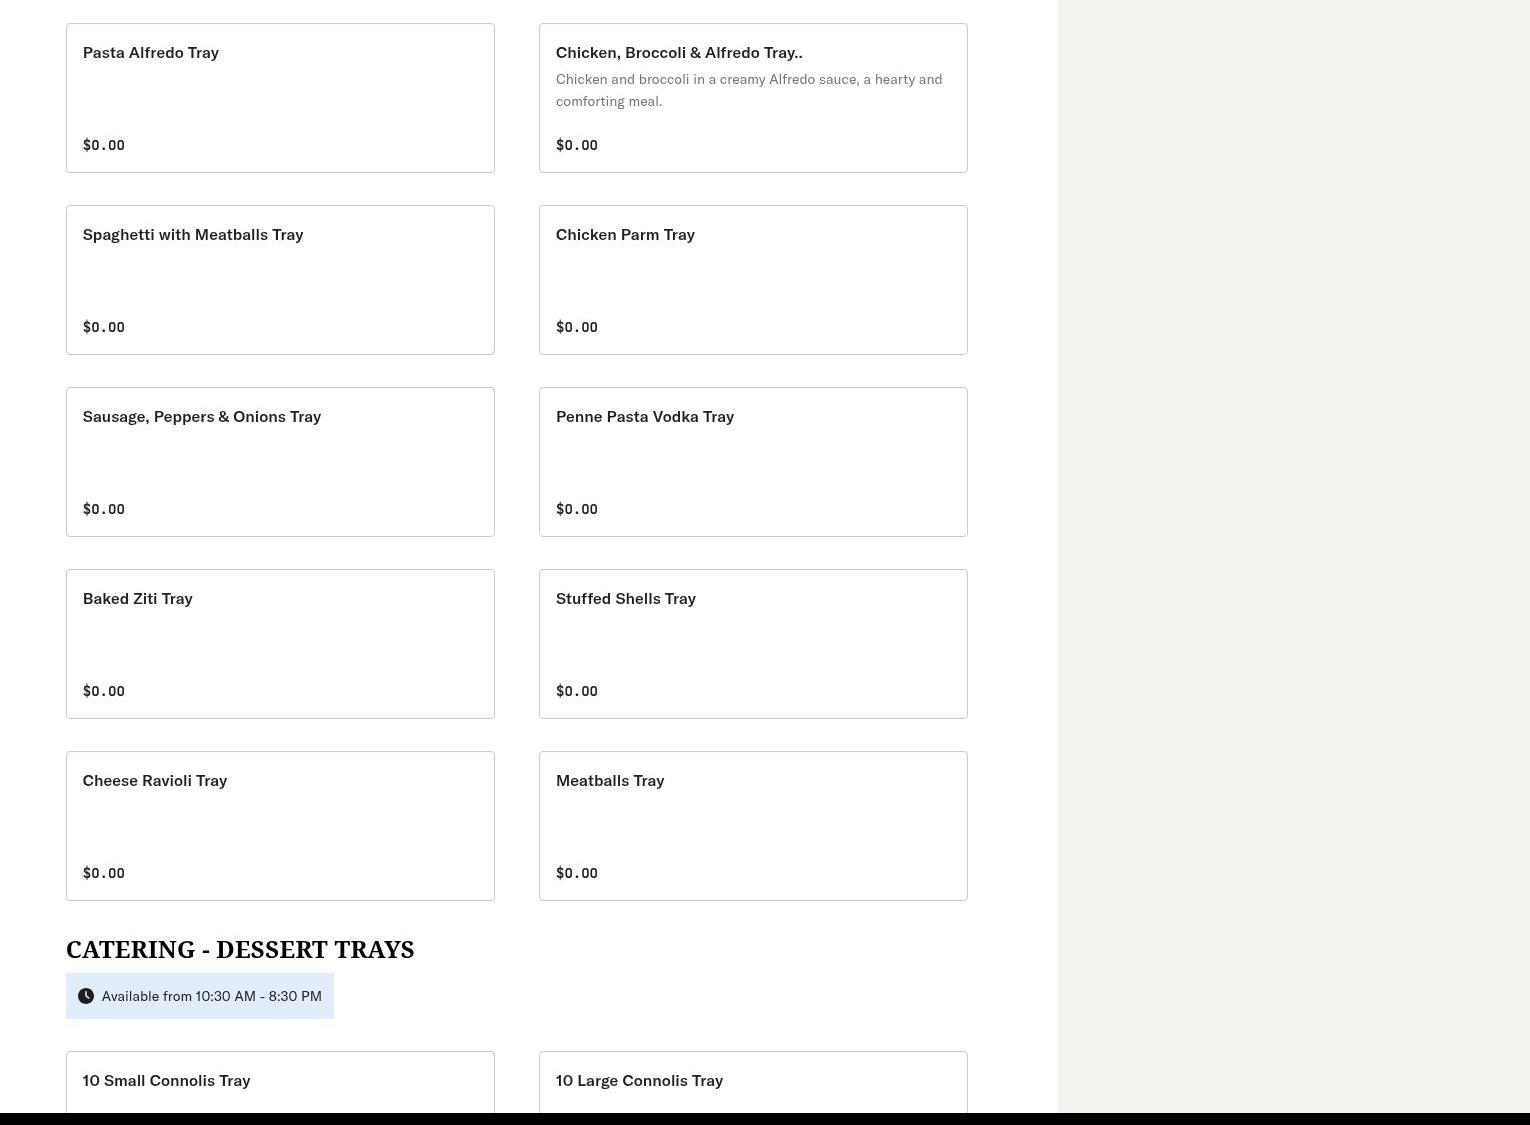Viewport: 1530px width, 1125px height.
Task: Click the $0.00 price of Pasta Alfredo Tray
Action: [104, 145]
